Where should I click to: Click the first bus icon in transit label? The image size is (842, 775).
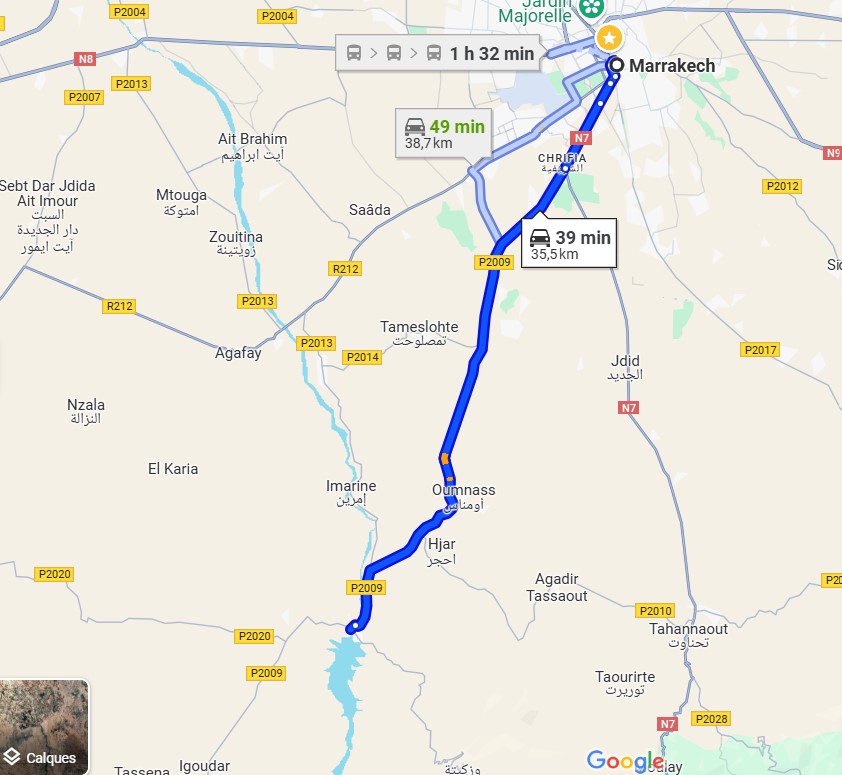(x=354, y=53)
